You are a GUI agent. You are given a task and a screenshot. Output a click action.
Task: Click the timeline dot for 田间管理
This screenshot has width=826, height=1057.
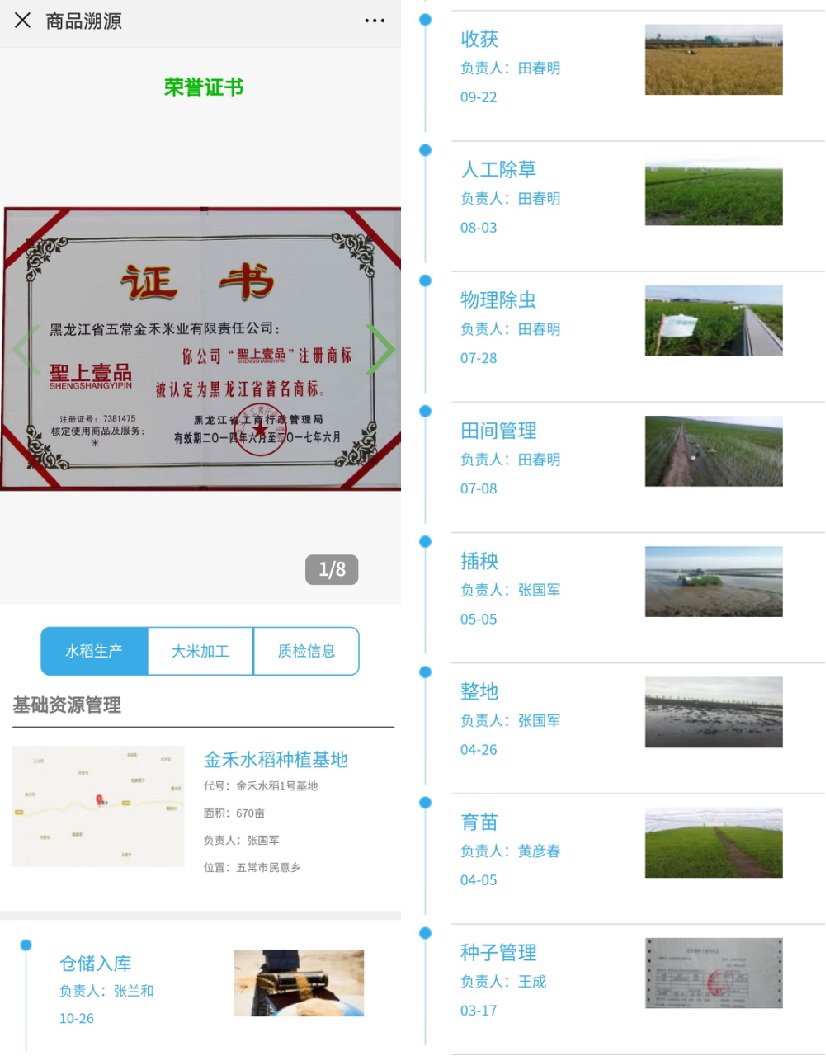click(x=425, y=411)
